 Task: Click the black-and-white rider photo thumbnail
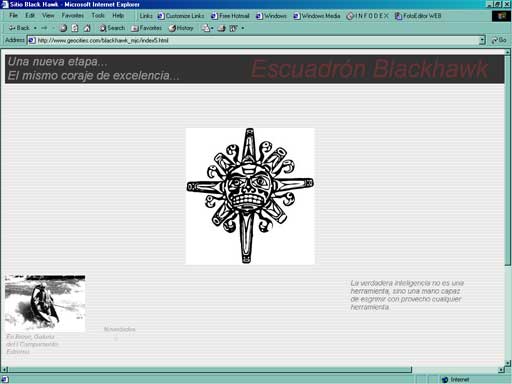[45, 303]
